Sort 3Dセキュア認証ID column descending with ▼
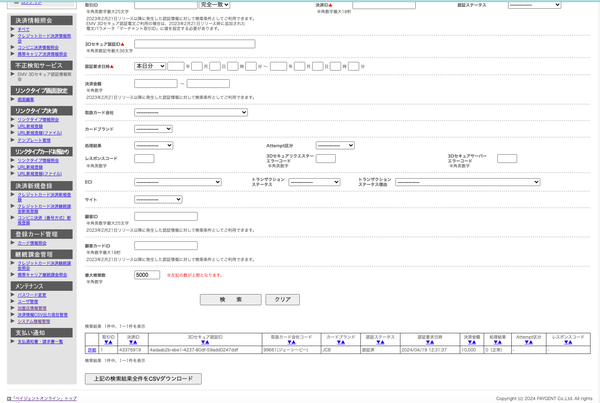The image size is (600, 403). coord(203,342)
